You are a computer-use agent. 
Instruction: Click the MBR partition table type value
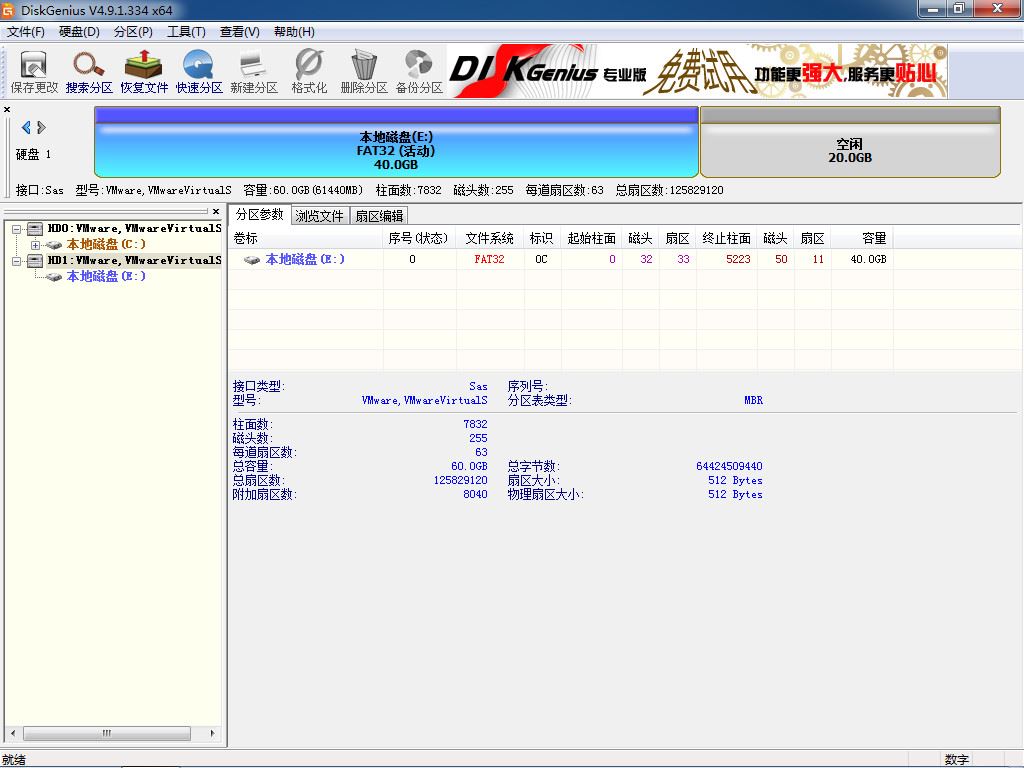753,400
